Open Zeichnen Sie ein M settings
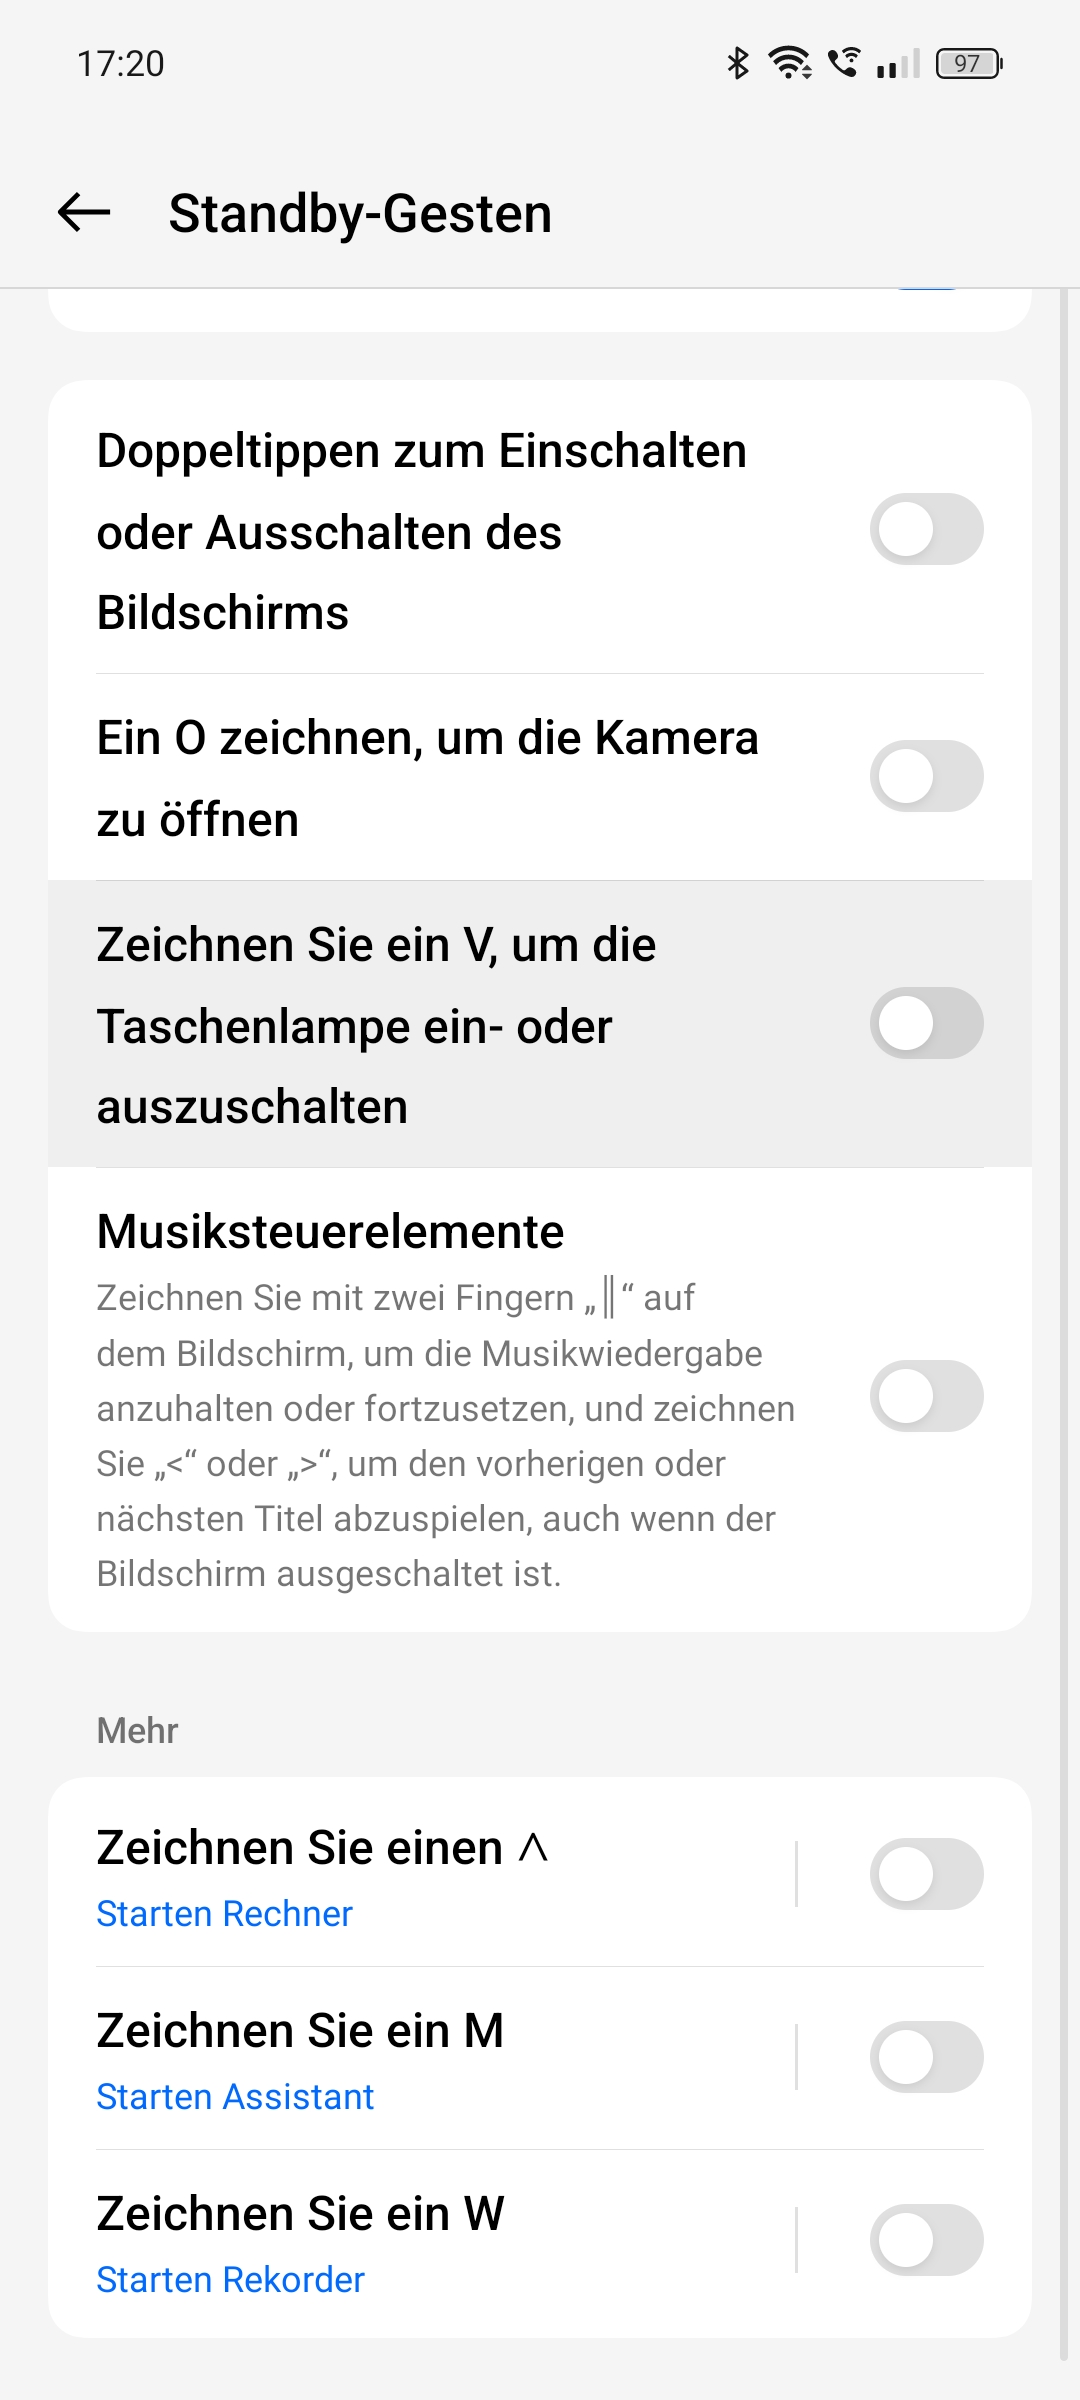1080x2400 pixels. point(300,2031)
